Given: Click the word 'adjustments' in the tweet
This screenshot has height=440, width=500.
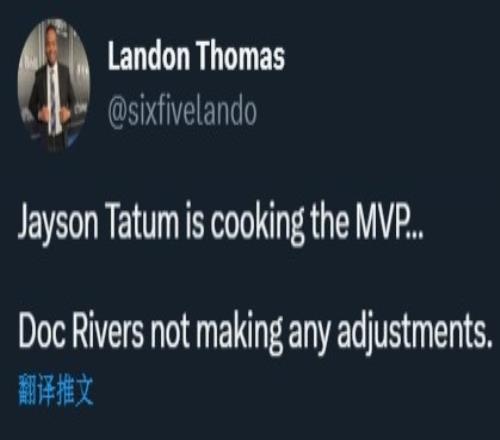Looking at the screenshot, I should click(414, 333).
